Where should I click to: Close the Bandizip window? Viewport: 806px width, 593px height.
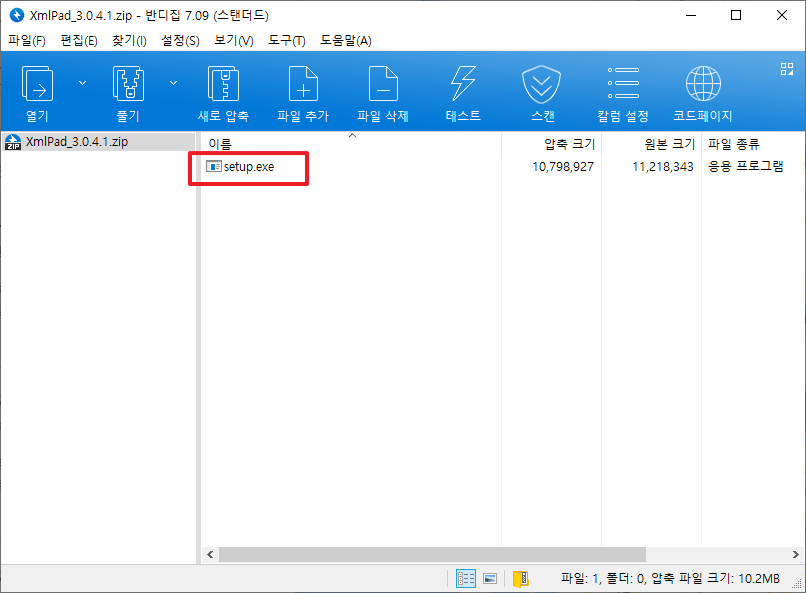(x=782, y=15)
